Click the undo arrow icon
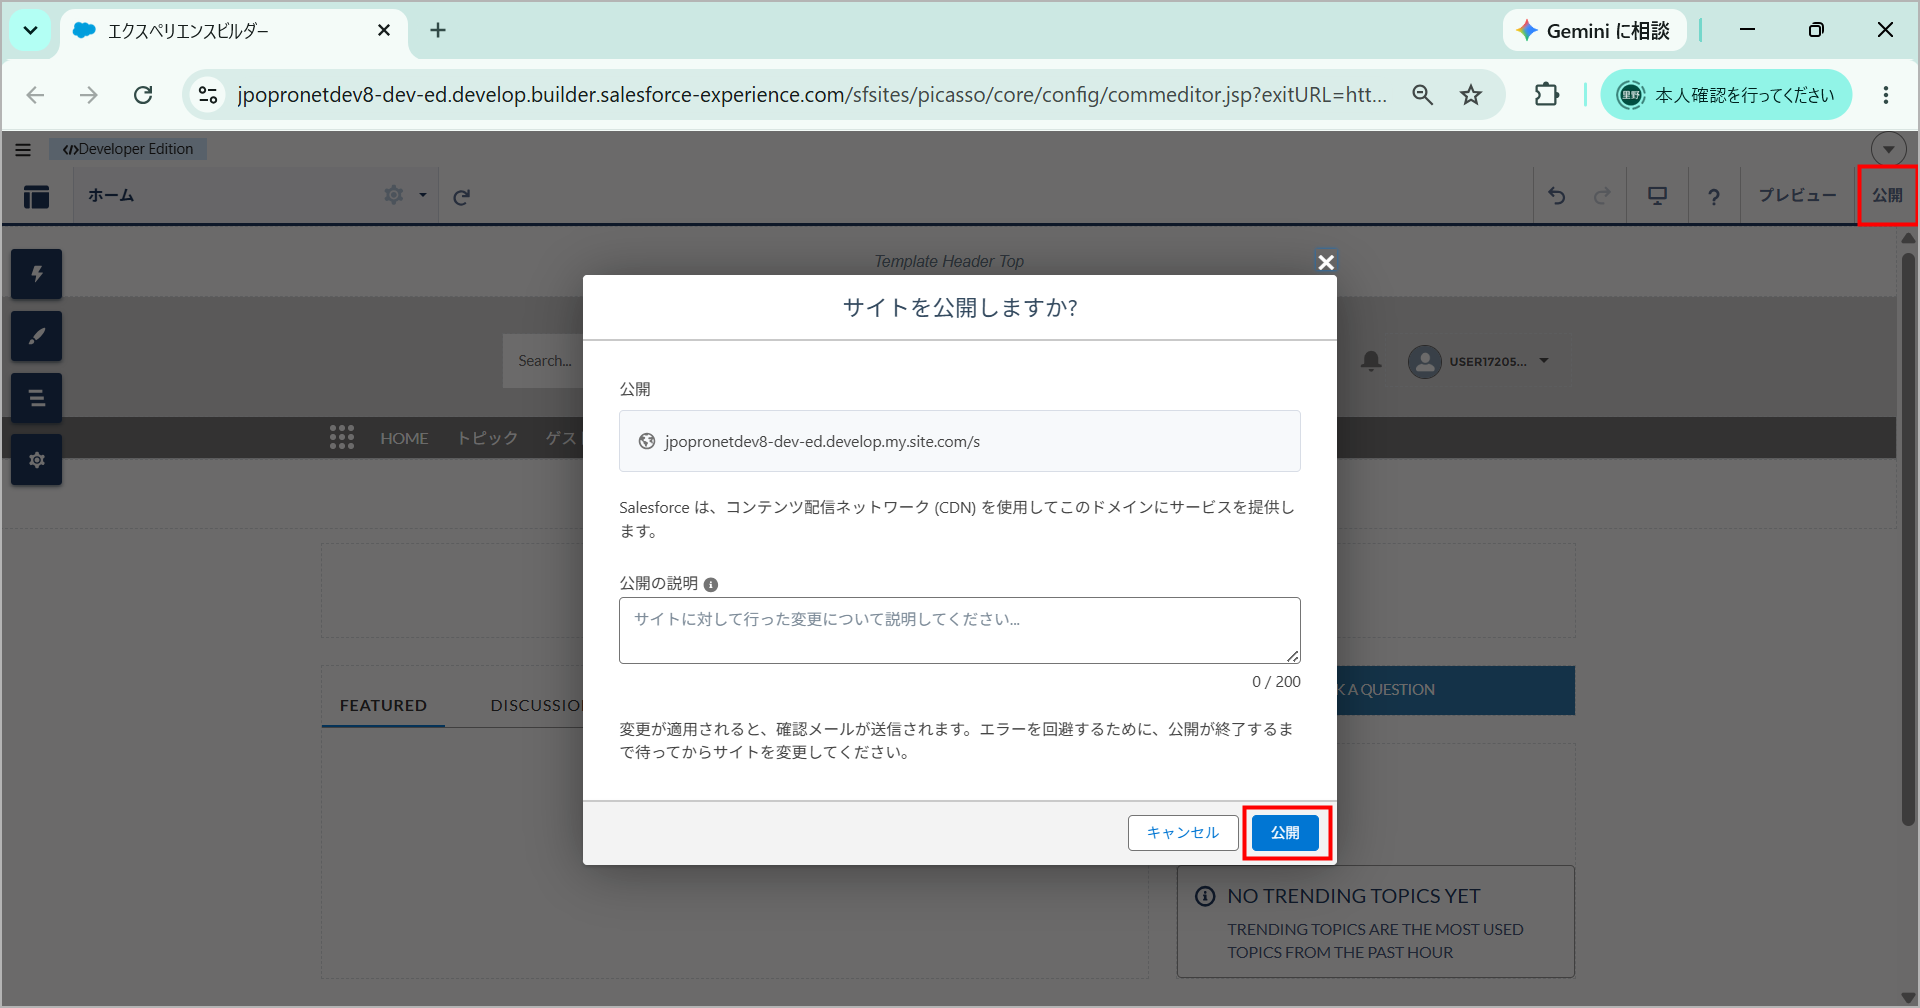 point(1557,196)
